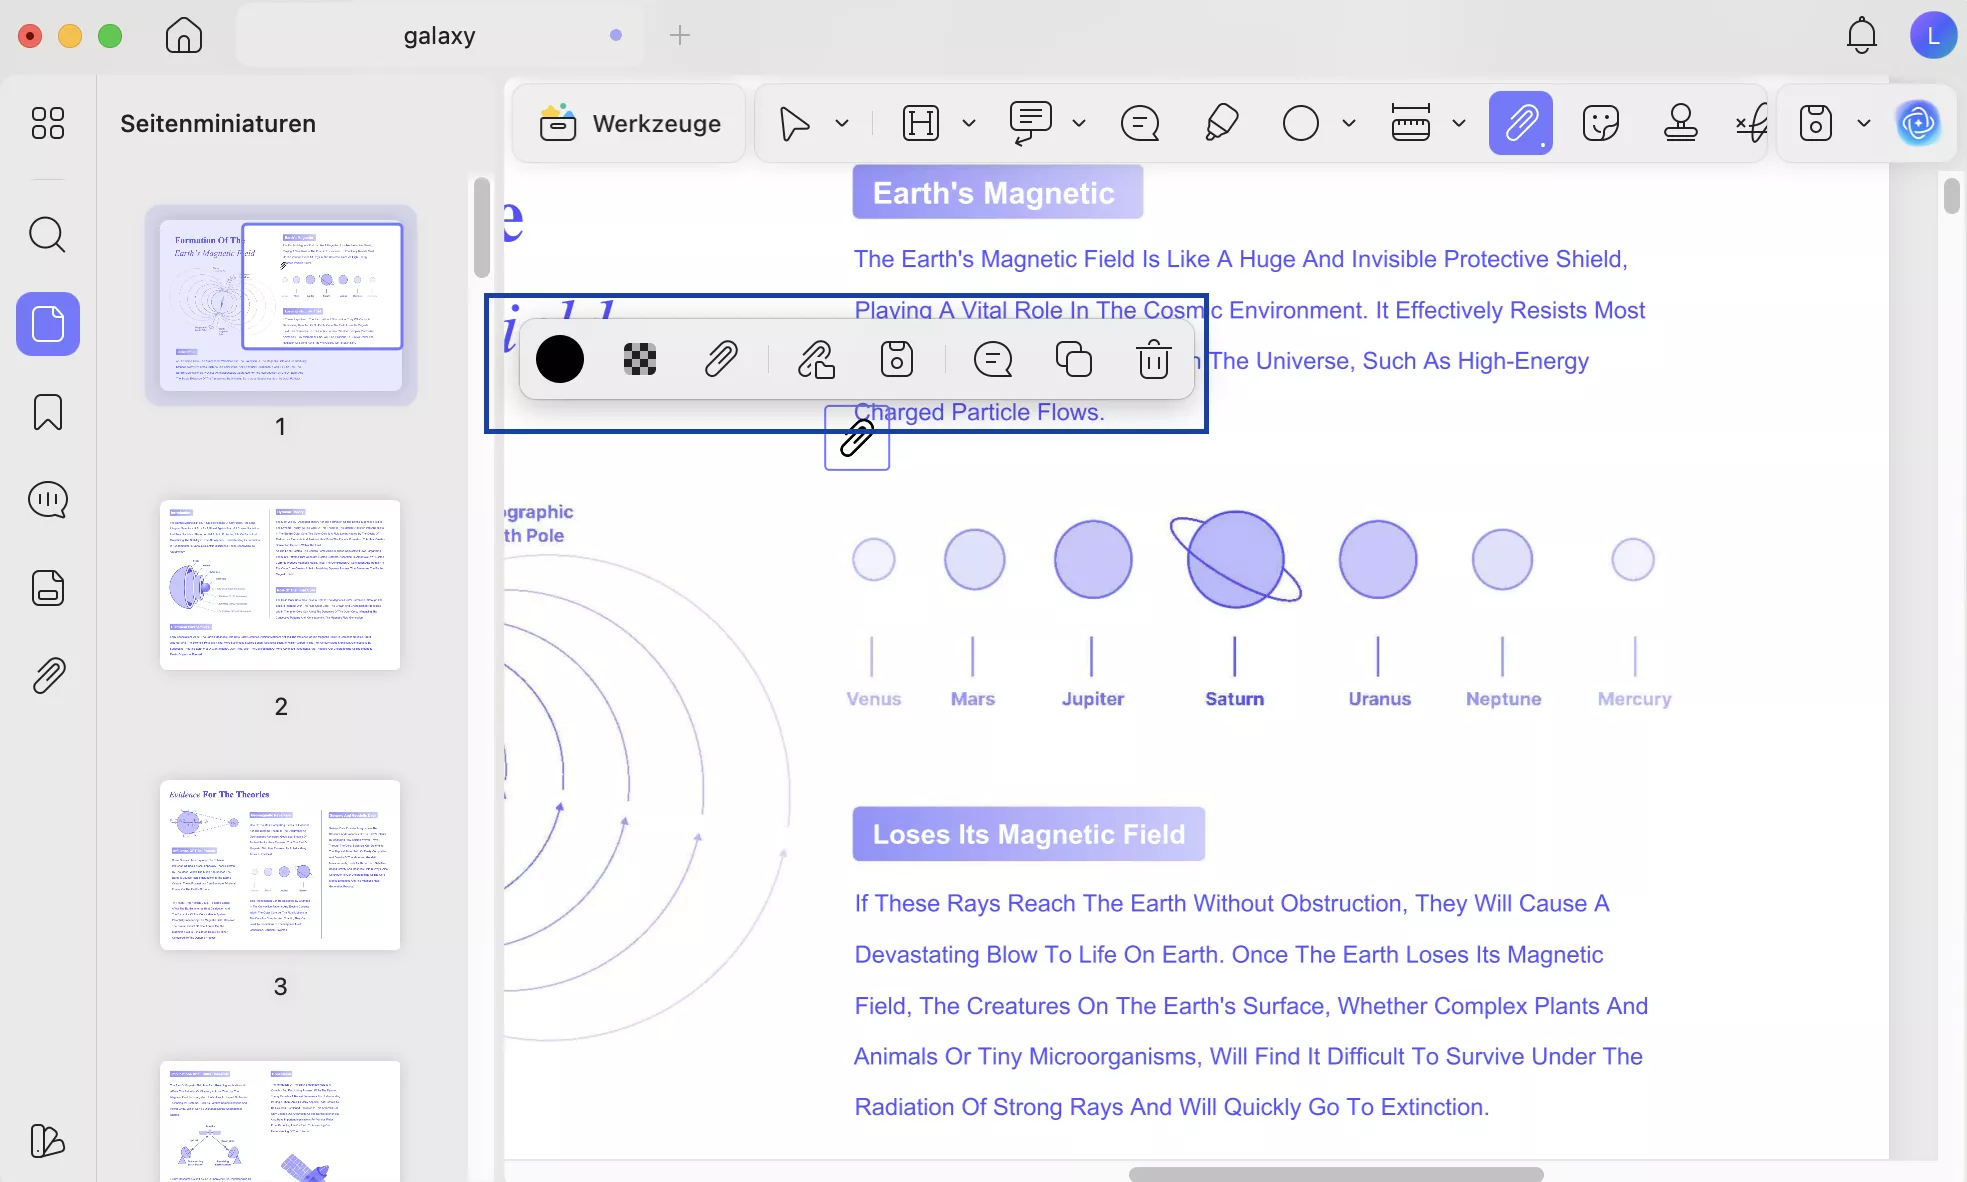Open the search panel in left sidebar
This screenshot has height=1182, width=1967.
tap(47, 235)
